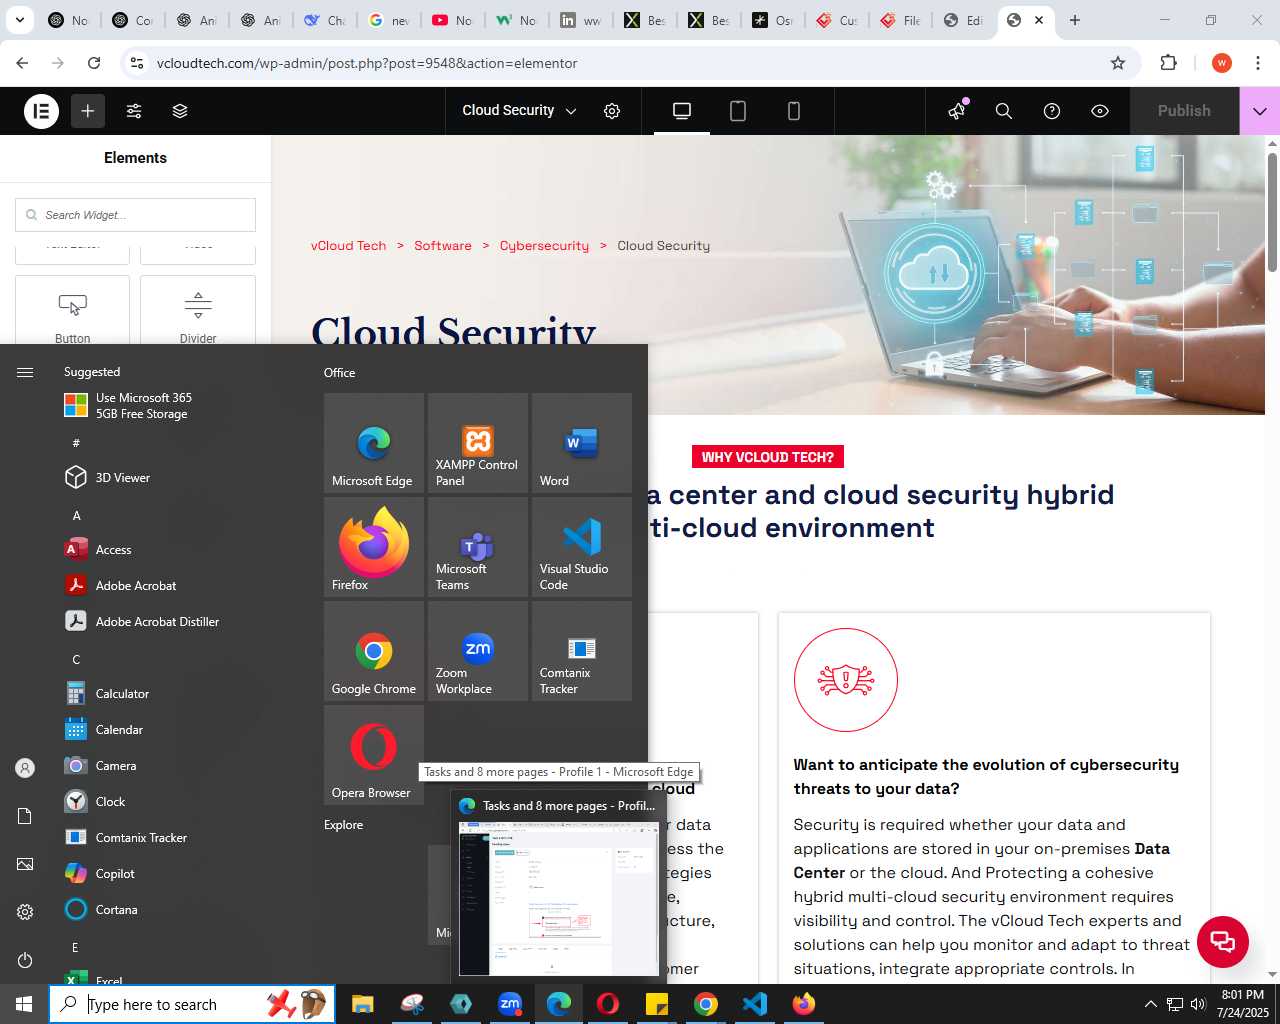Open page settings gear icon
Viewport: 1280px width, 1024px height.
pyautogui.click(x=612, y=111)
